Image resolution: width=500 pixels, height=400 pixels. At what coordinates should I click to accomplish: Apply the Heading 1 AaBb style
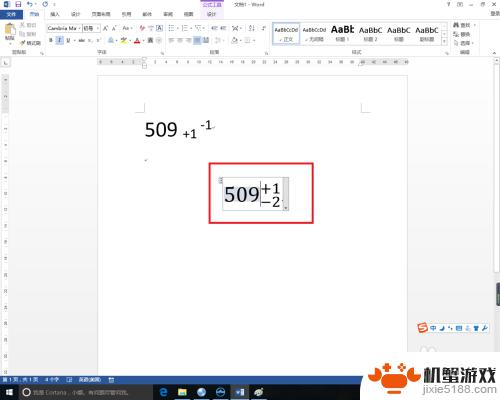coord(342,33)
